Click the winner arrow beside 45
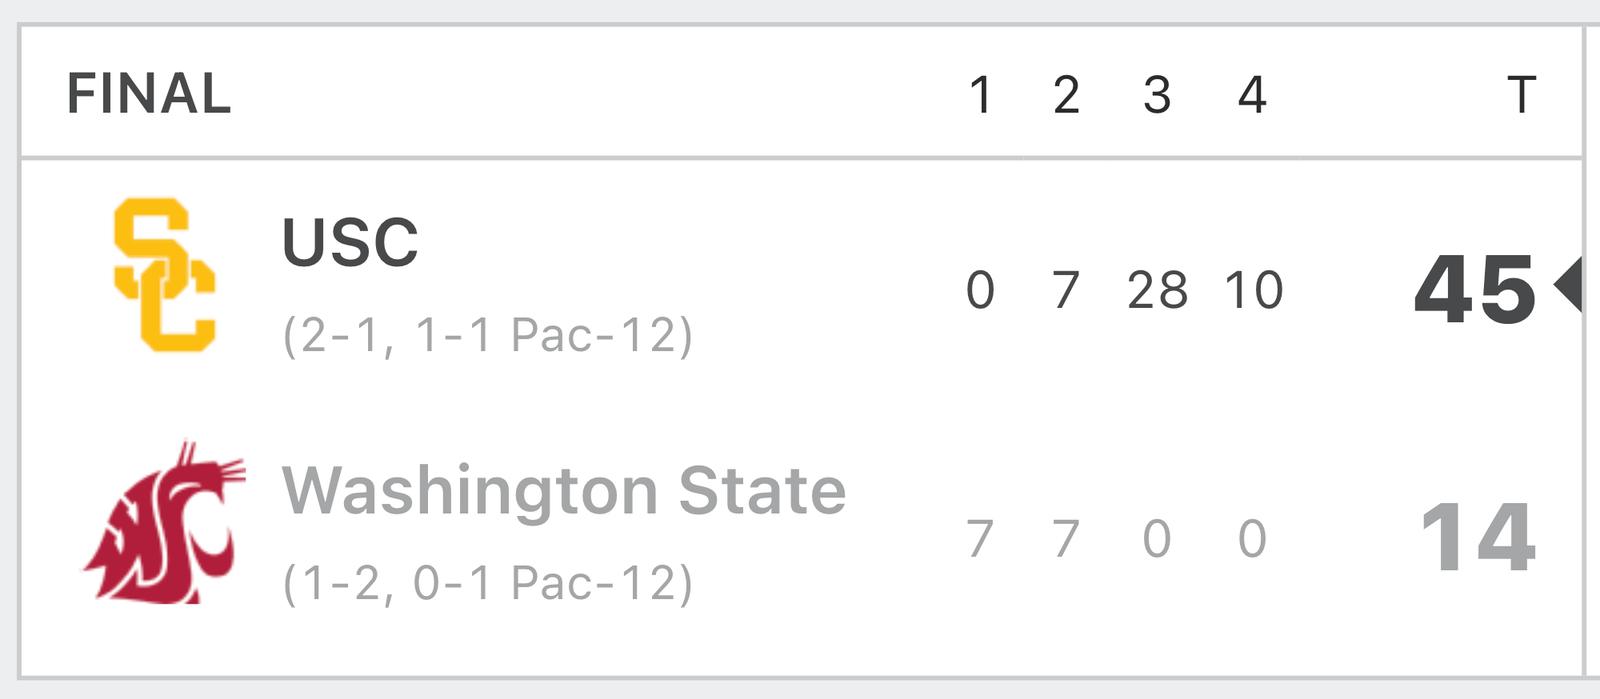The width and height of the screenshot is (1600, 699). (1567, 286)
